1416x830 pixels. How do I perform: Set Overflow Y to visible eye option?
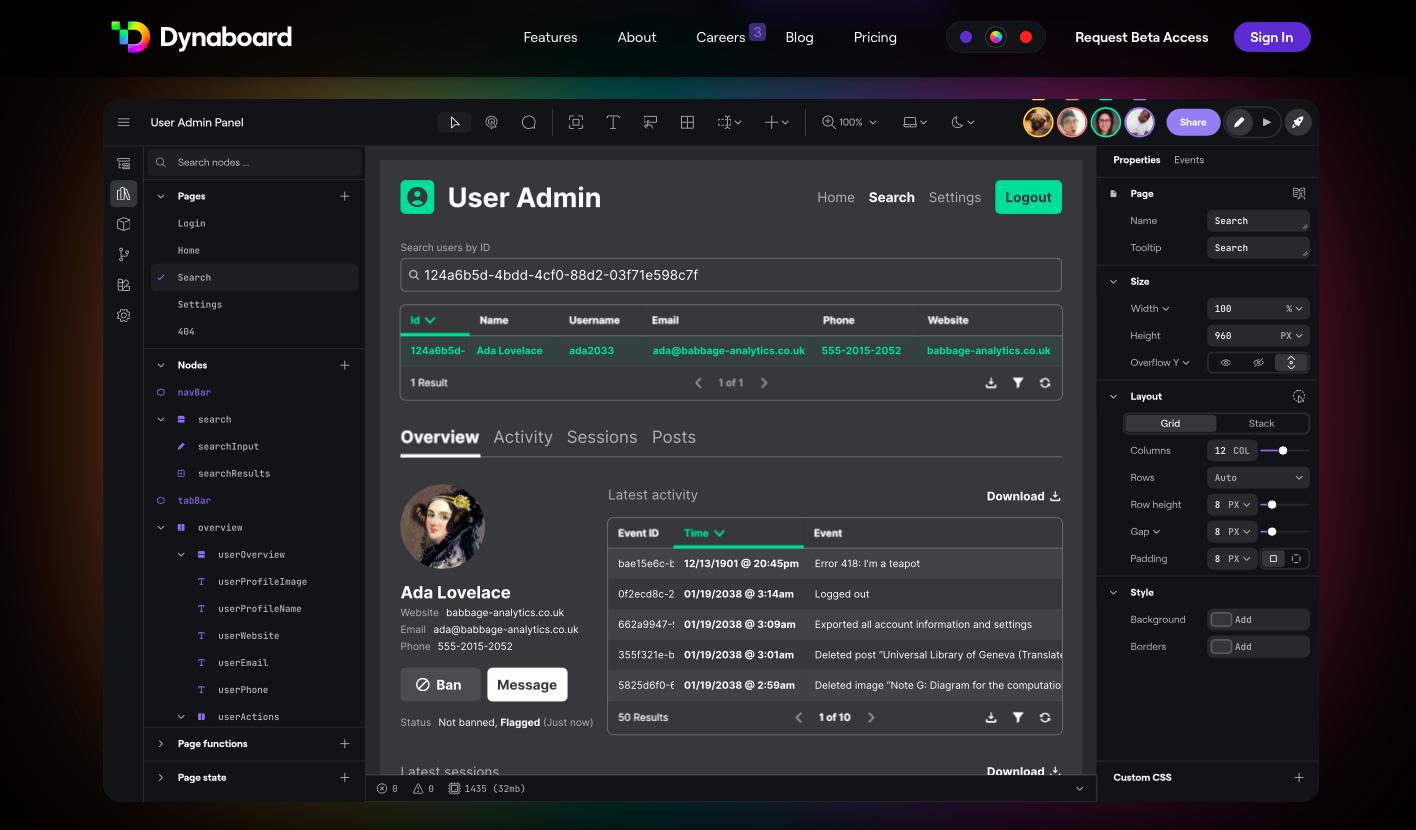tap(1225, 363)
